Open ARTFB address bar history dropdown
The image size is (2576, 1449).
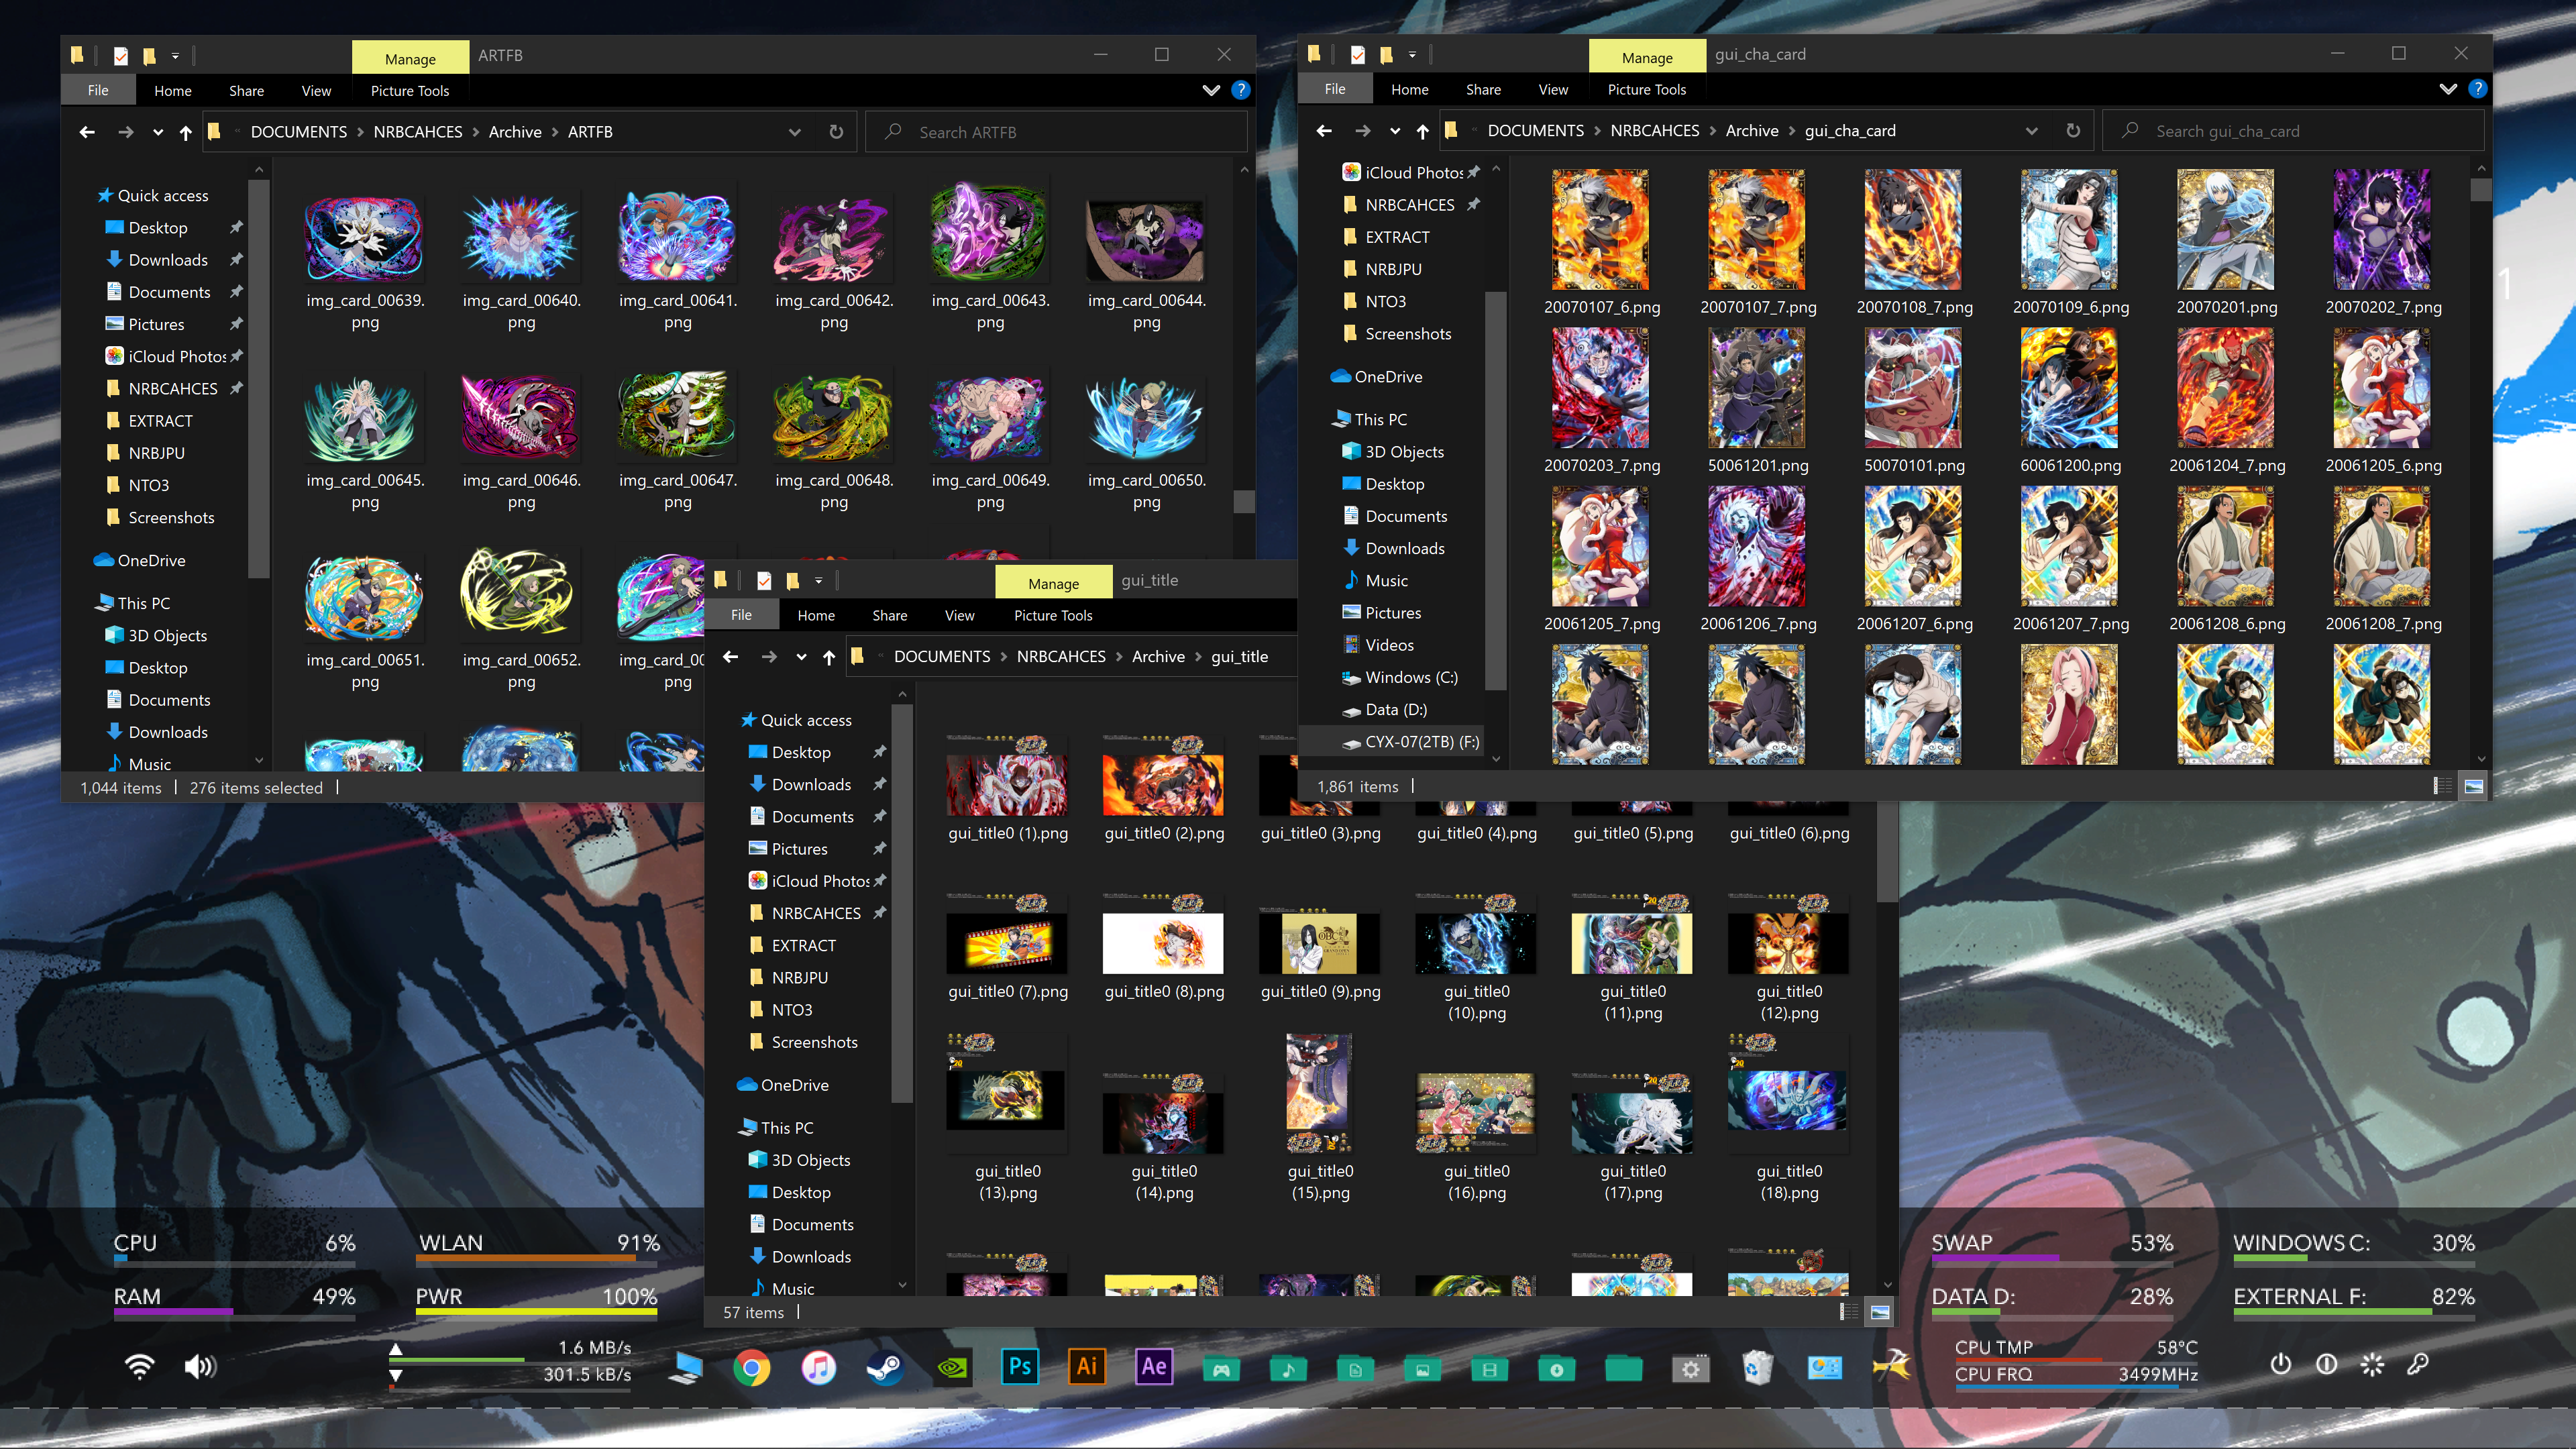pos(794,132)
